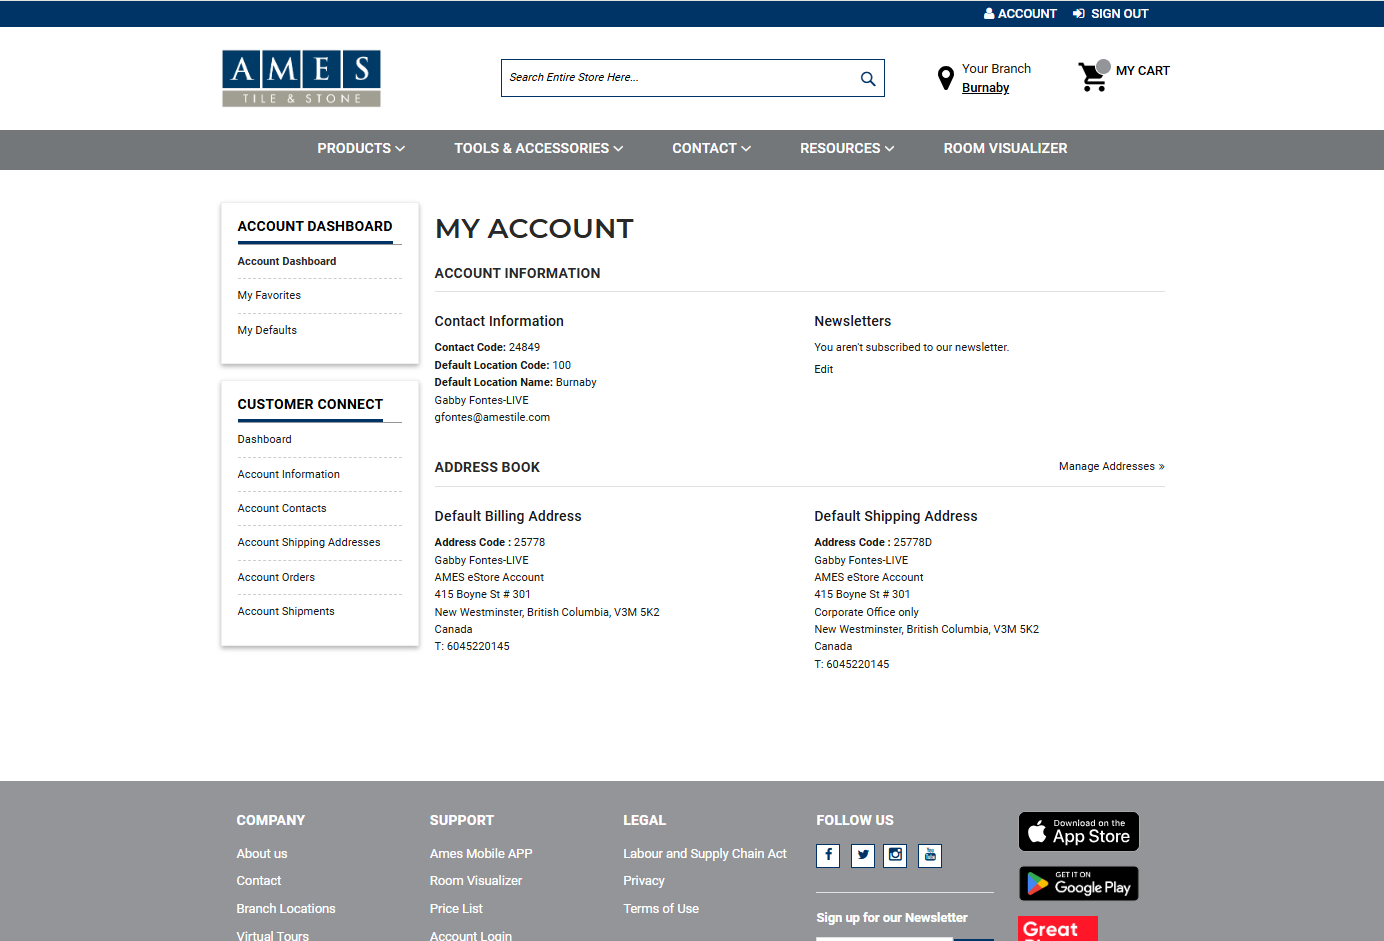Expand the RESOURCES dropdown menu
Image resolution: width=1384 pixels, height=941 pixels.
point(846,148)
